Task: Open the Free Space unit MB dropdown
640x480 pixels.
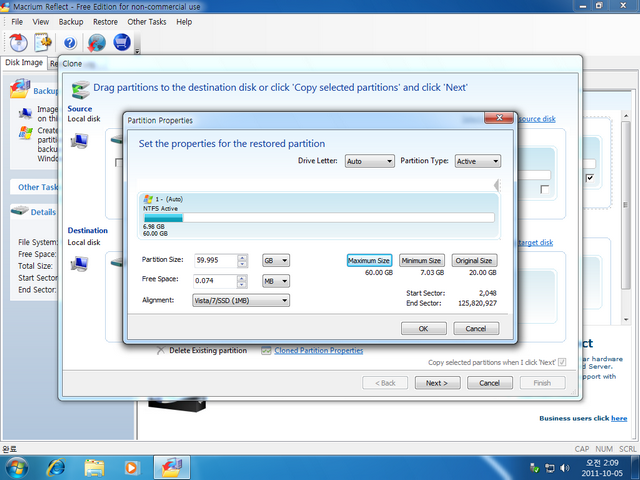Action: [276, 281]
